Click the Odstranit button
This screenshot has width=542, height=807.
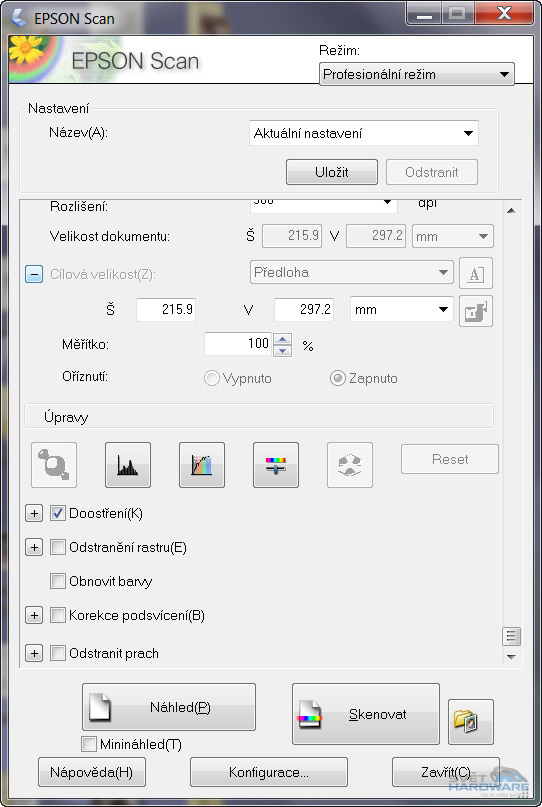click(x=432, y=172)
